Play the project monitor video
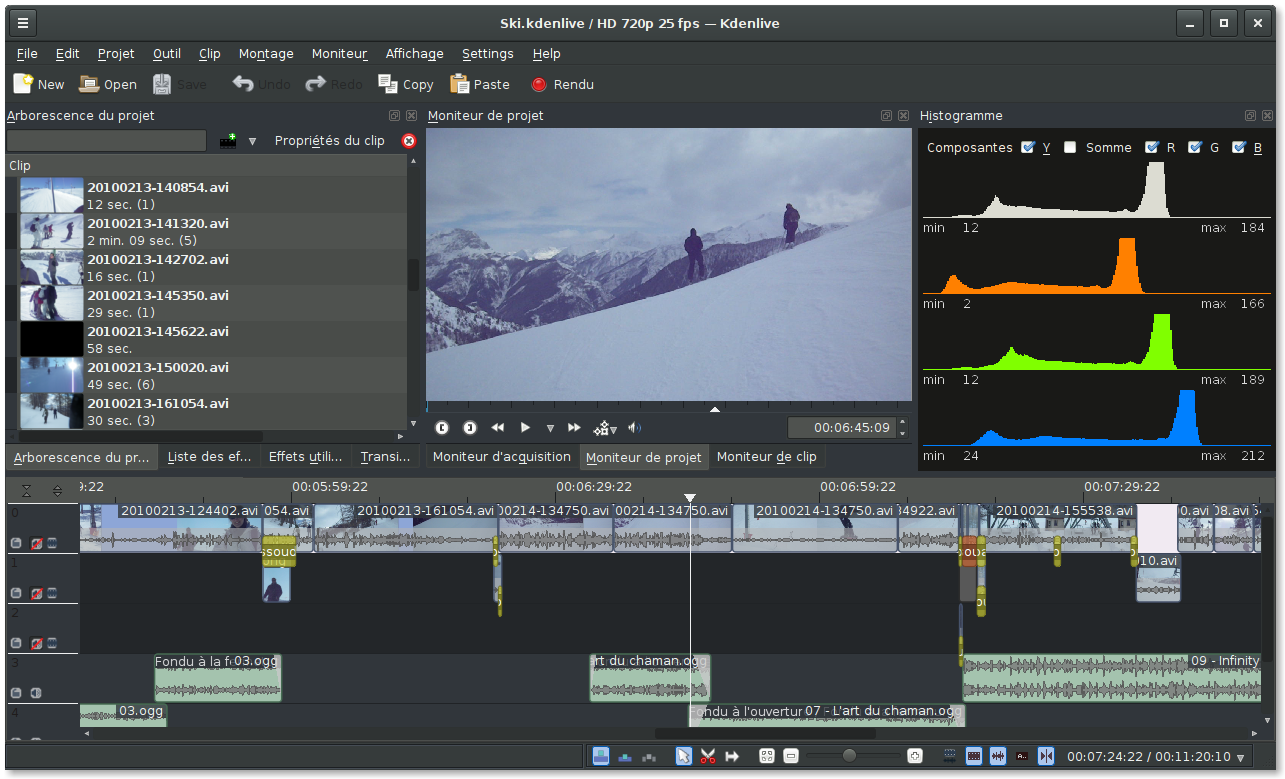The image size is (1285, 779). tap(525, 428)
